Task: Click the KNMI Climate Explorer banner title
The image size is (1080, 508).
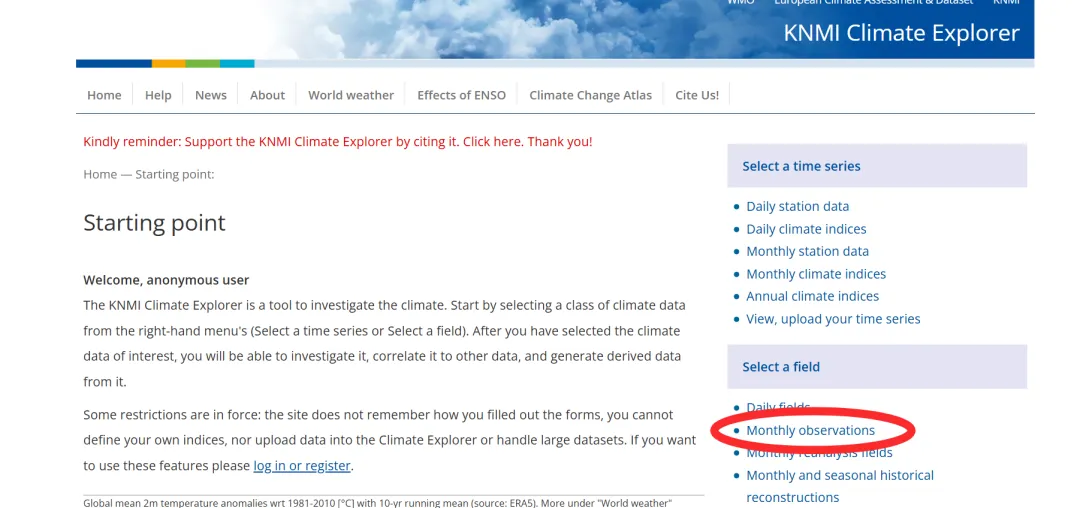Action: [902, 33]
